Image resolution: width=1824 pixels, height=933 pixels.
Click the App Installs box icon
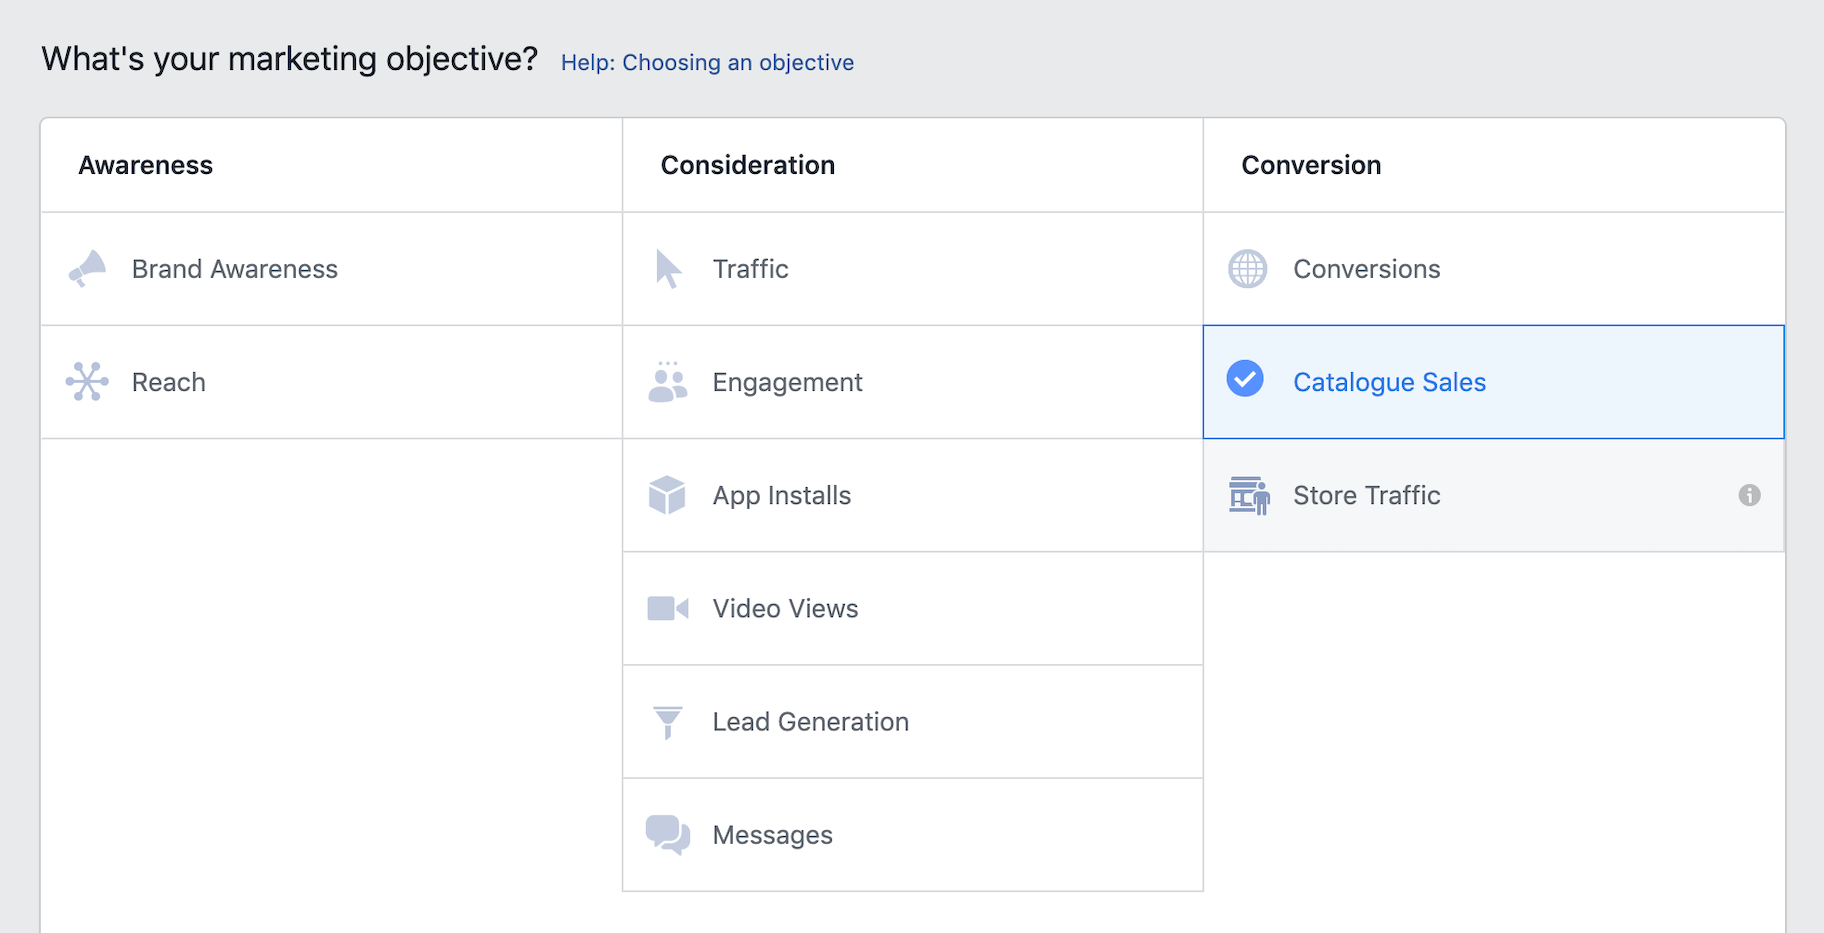tap(667, 495)
